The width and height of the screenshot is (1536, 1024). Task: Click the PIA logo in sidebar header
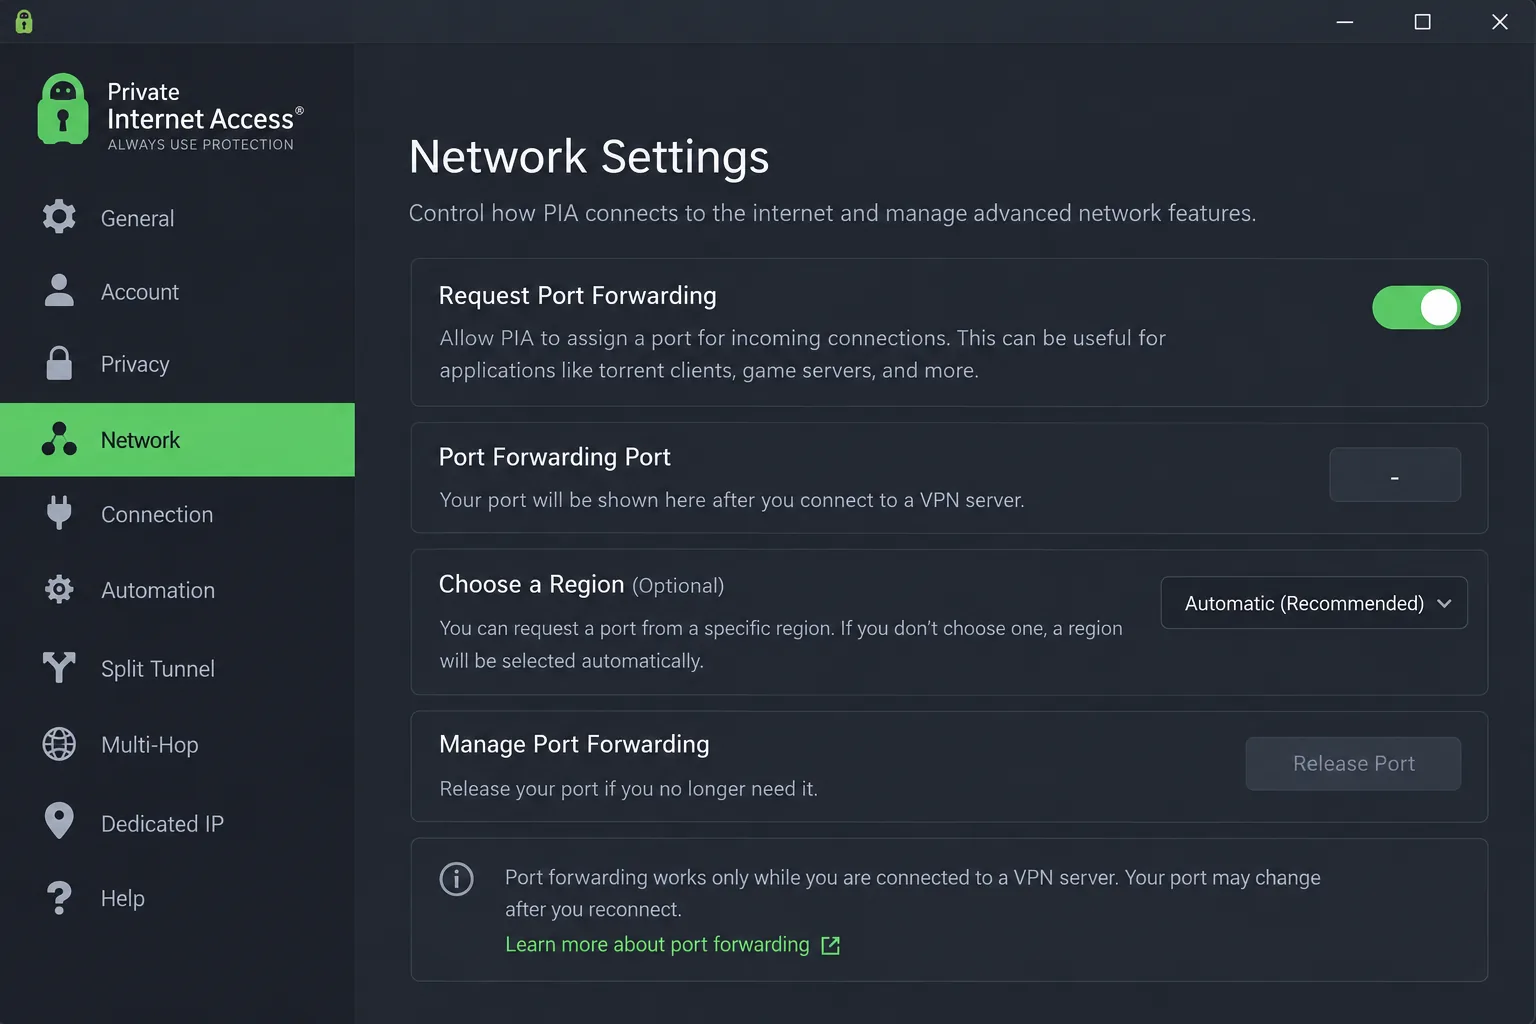[63, 109]
